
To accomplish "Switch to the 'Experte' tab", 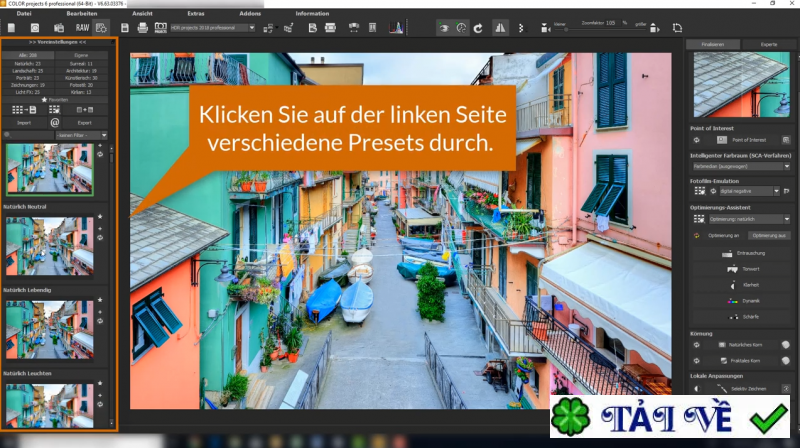I will point(768,44).
